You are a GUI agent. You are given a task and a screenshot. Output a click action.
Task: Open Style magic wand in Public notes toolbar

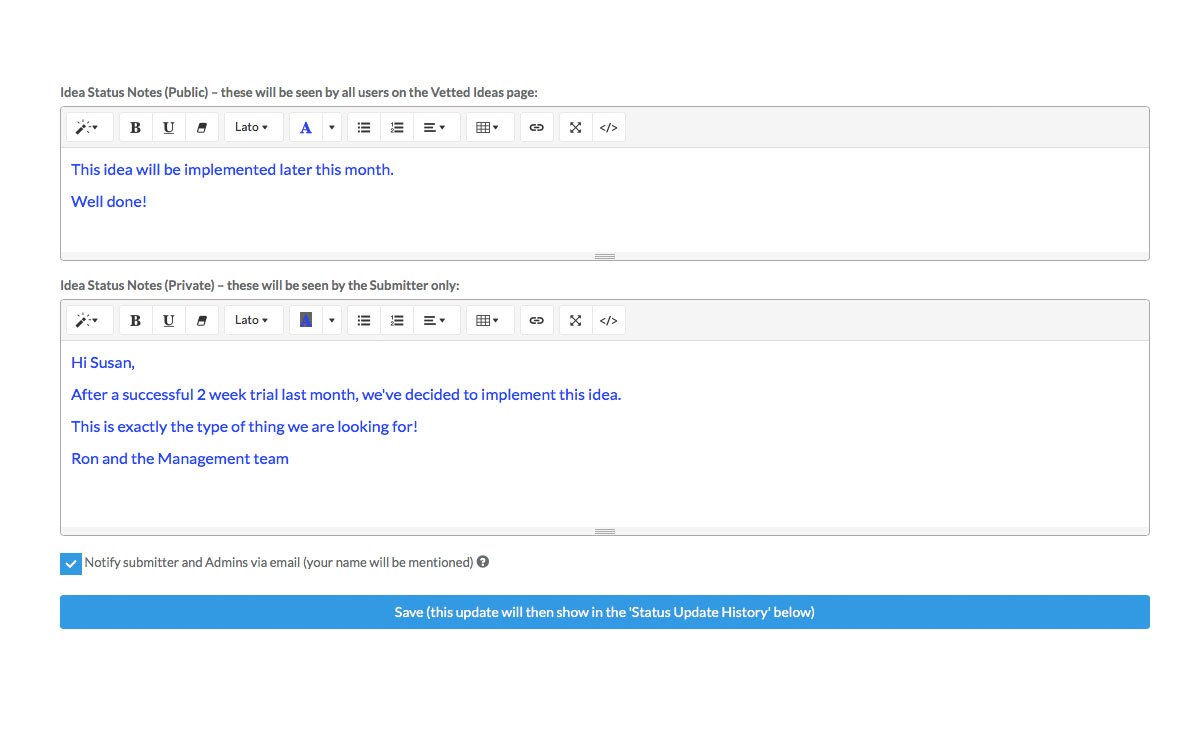(x=89, y=127)
